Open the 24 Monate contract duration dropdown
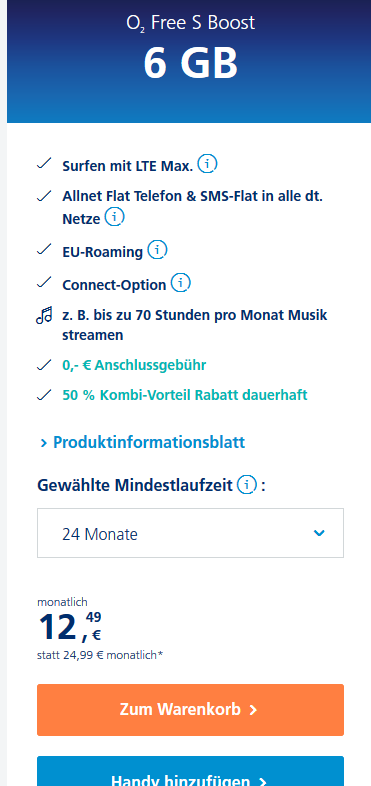 point(191,533)
